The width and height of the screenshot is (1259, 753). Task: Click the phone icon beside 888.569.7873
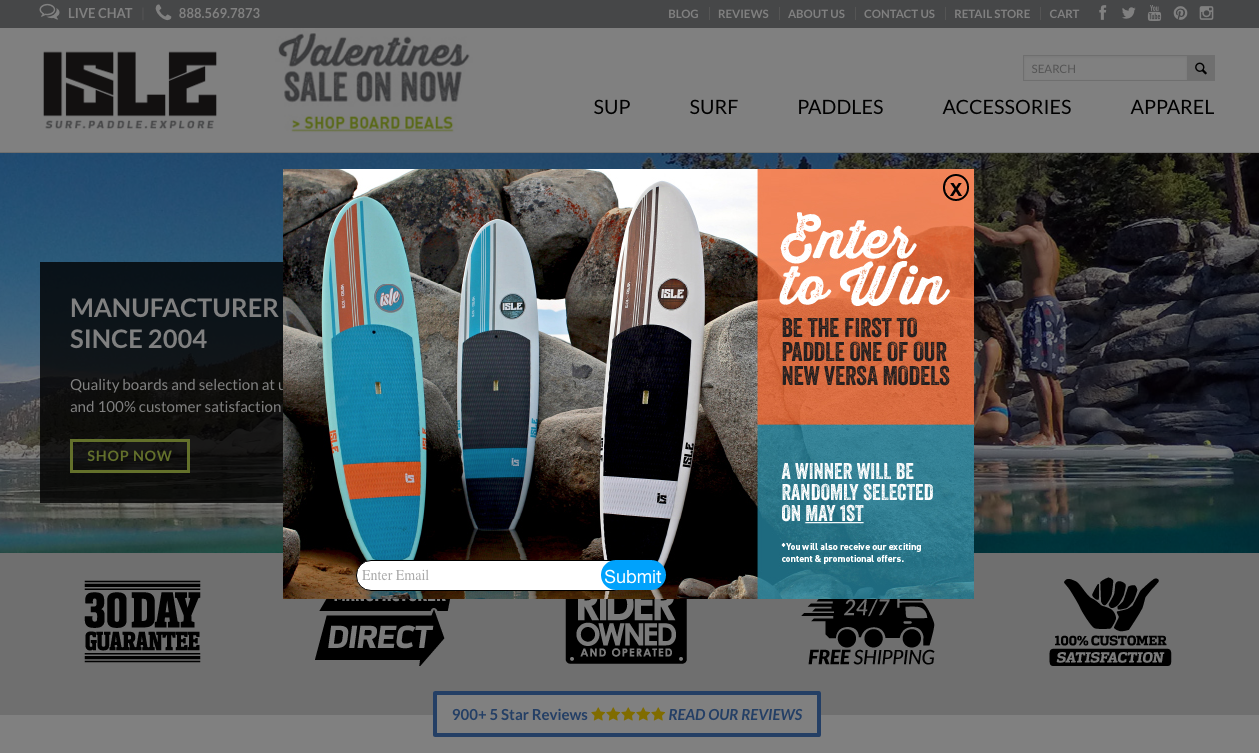[163, 13]
